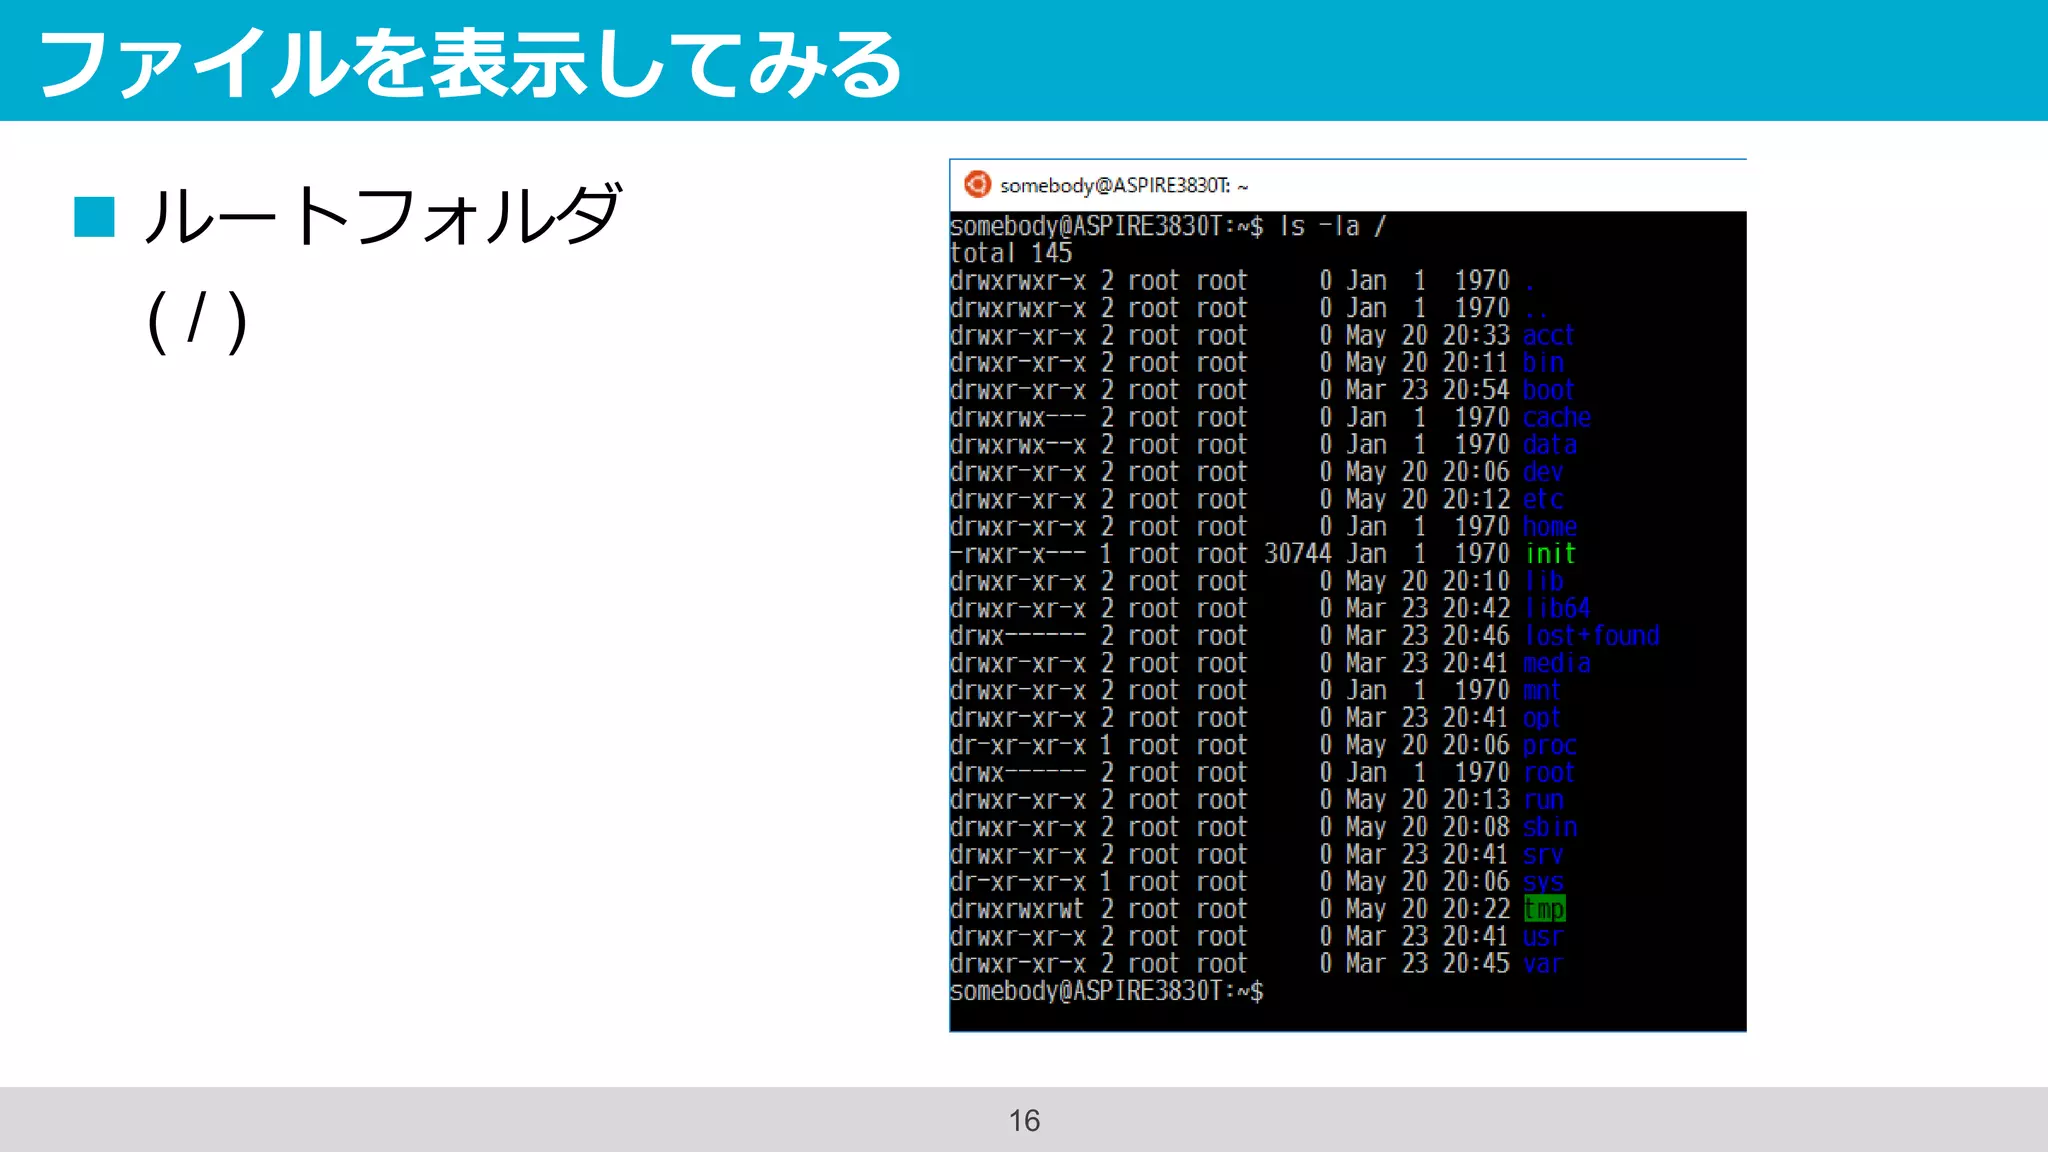This screenshot has width=2048, height=1152.
Task: Click the time '20:33' on the acct row
Action: point(1476,335)
